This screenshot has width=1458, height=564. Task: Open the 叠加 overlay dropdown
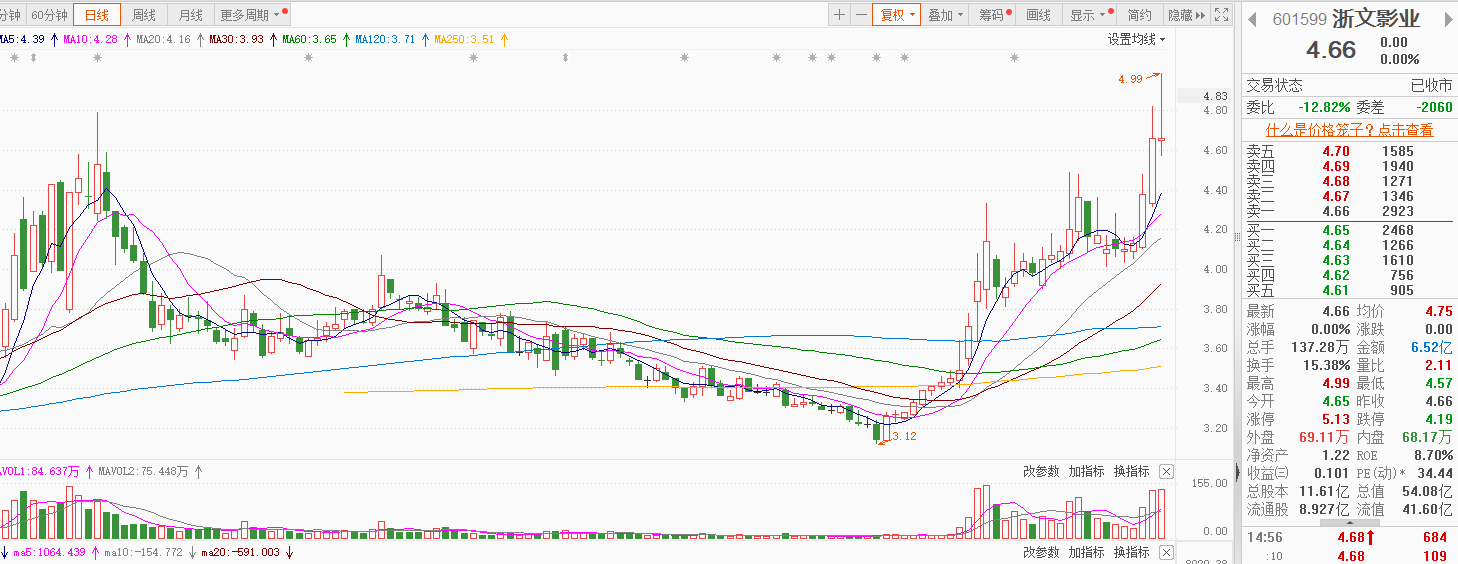click(x=945, y=15)
